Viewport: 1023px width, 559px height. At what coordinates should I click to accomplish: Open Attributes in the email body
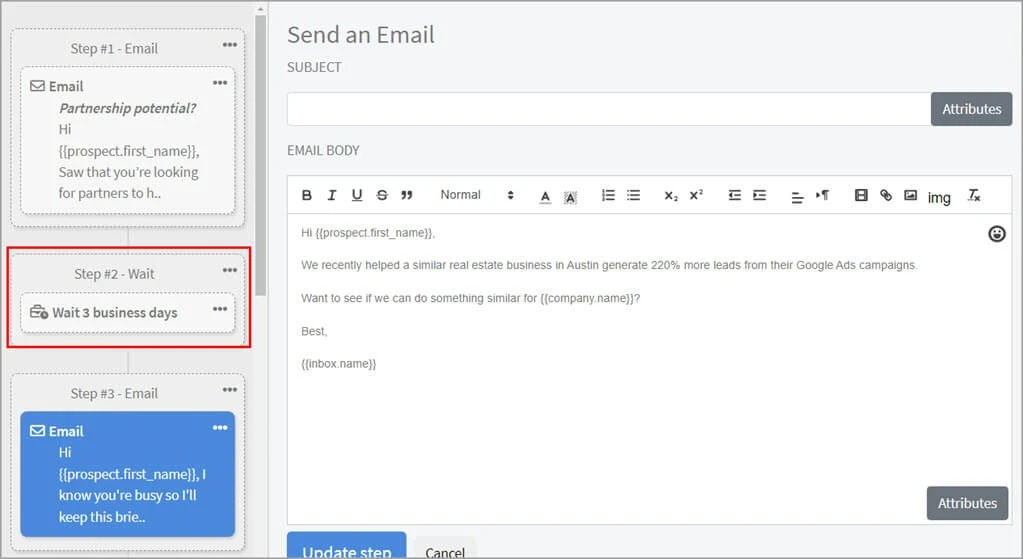pos(967,503)
